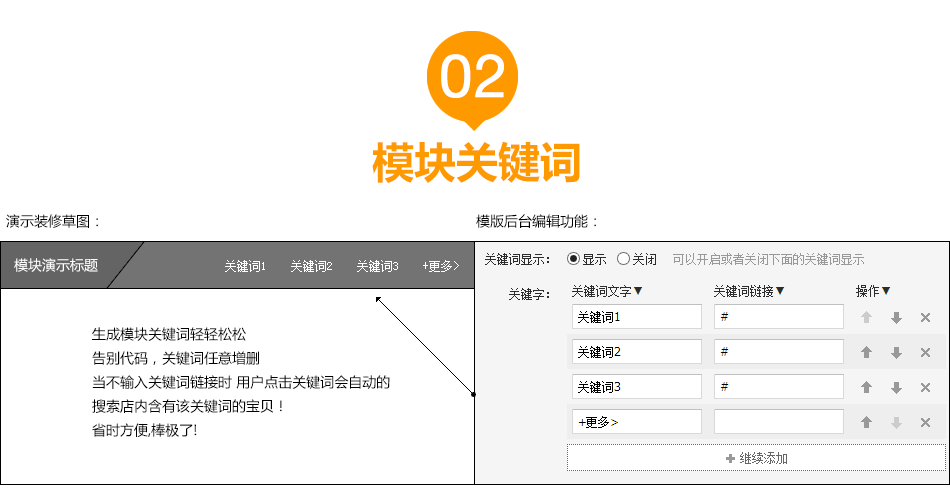Select the 关闭 radio button
Screen dimensions: 950x500
(623, 259)
